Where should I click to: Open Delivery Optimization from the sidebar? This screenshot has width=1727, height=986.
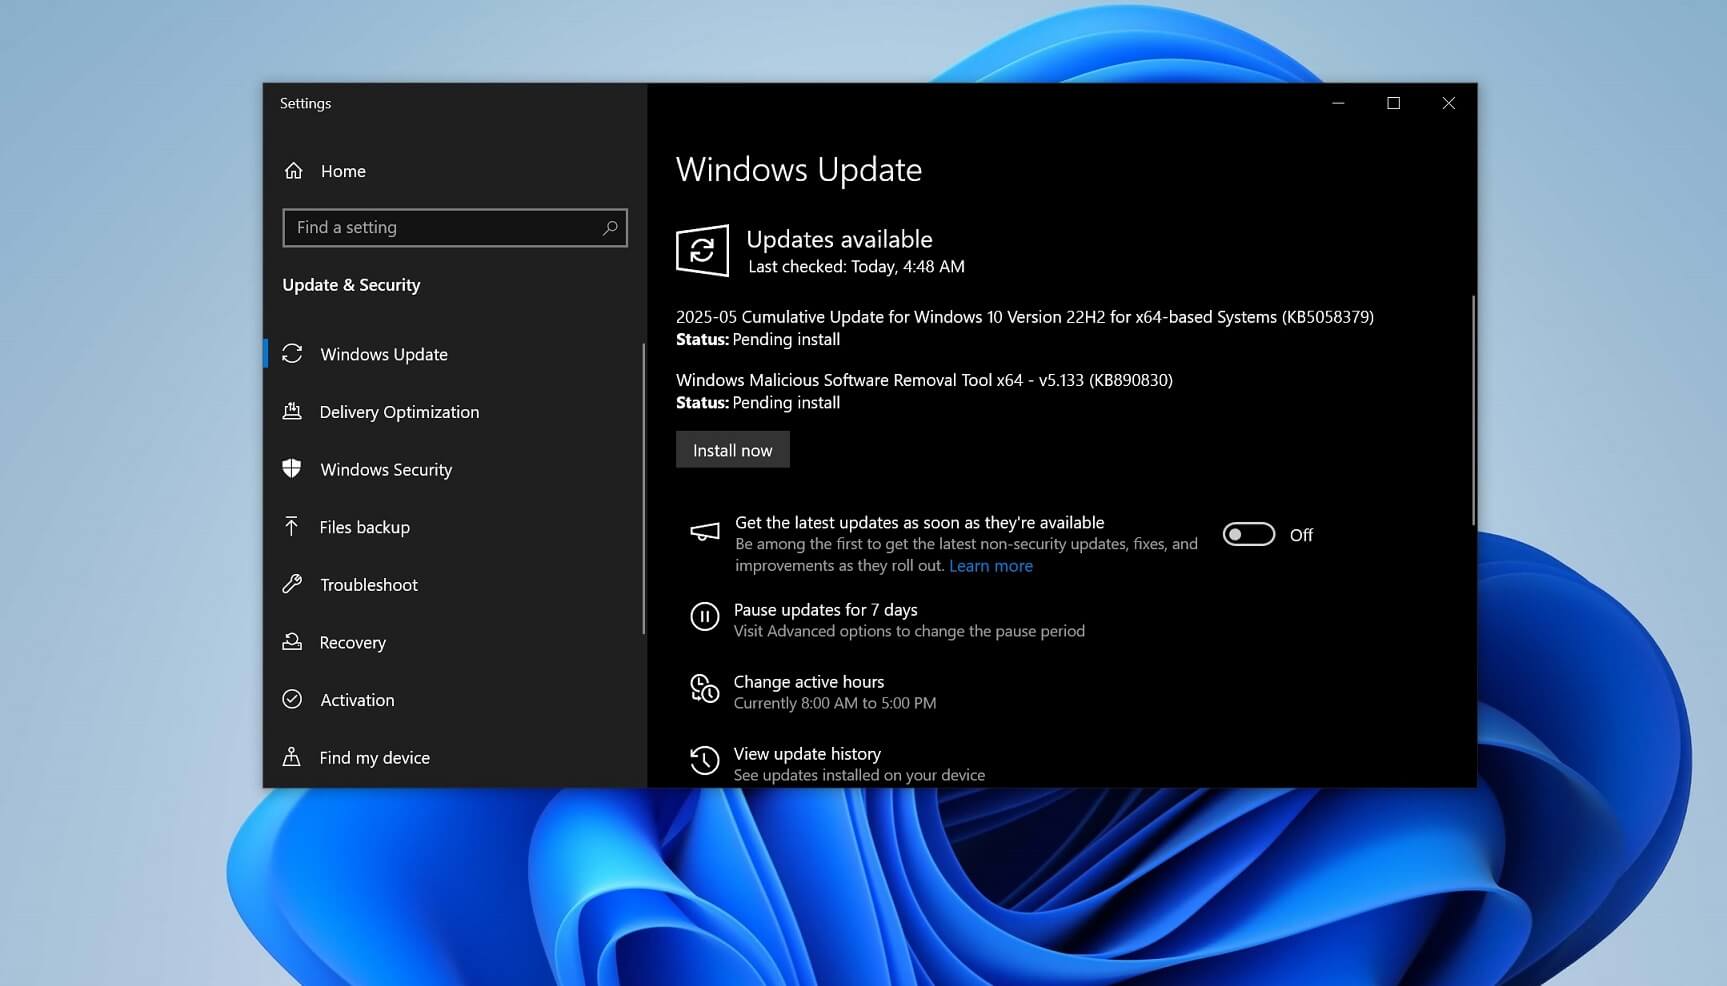pos(293,411)
